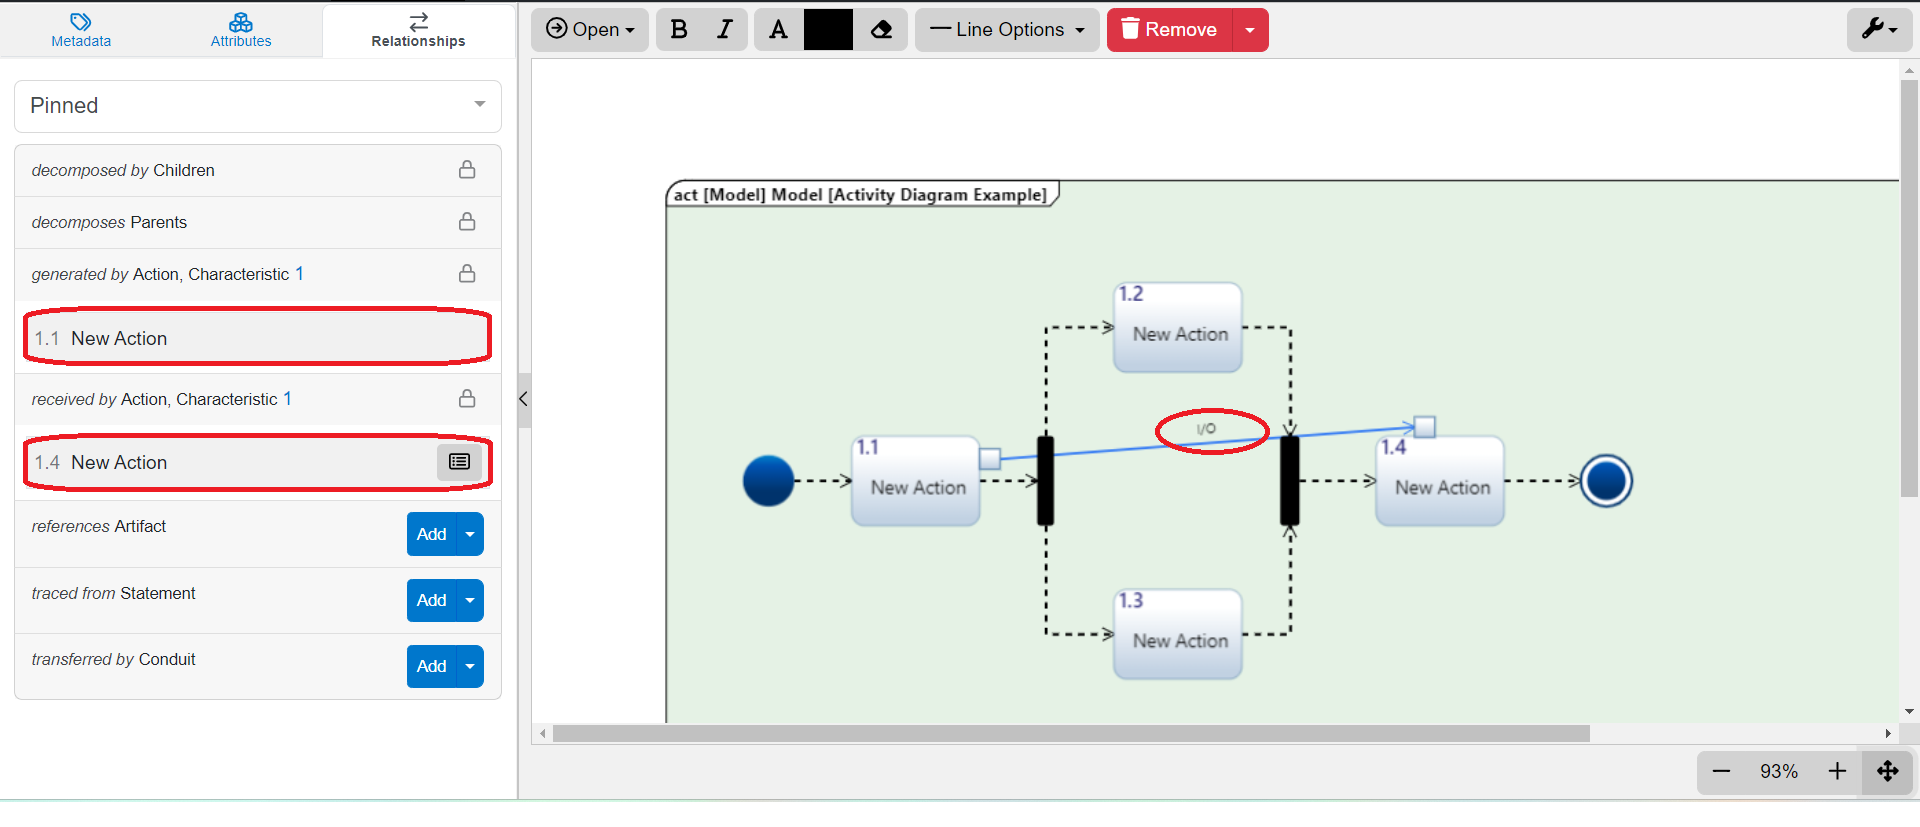The width and height of the screenshot is (1920, 827).
Task: Select the 1.3 New Action node
Action: click(x=1178, y=634)
